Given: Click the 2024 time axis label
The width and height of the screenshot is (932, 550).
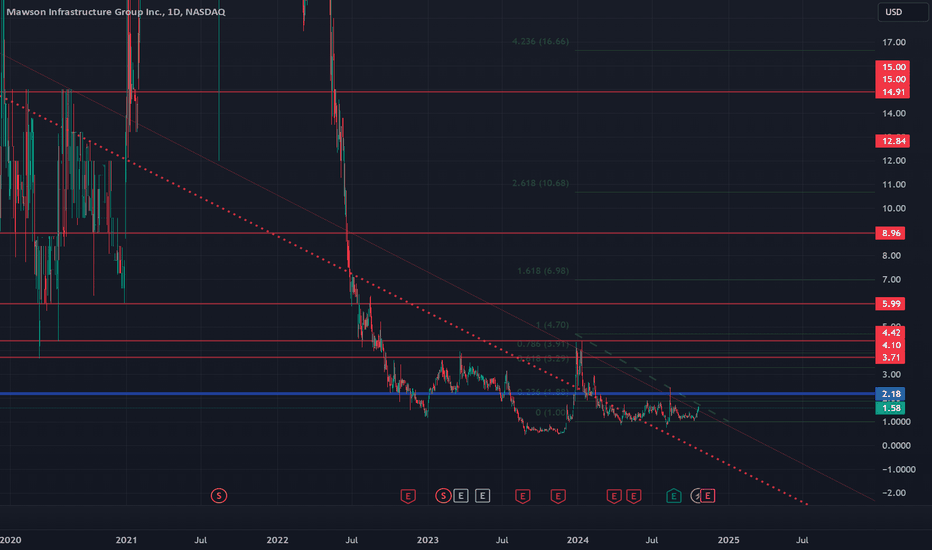Looking at the screenshot, I should 578,540.
